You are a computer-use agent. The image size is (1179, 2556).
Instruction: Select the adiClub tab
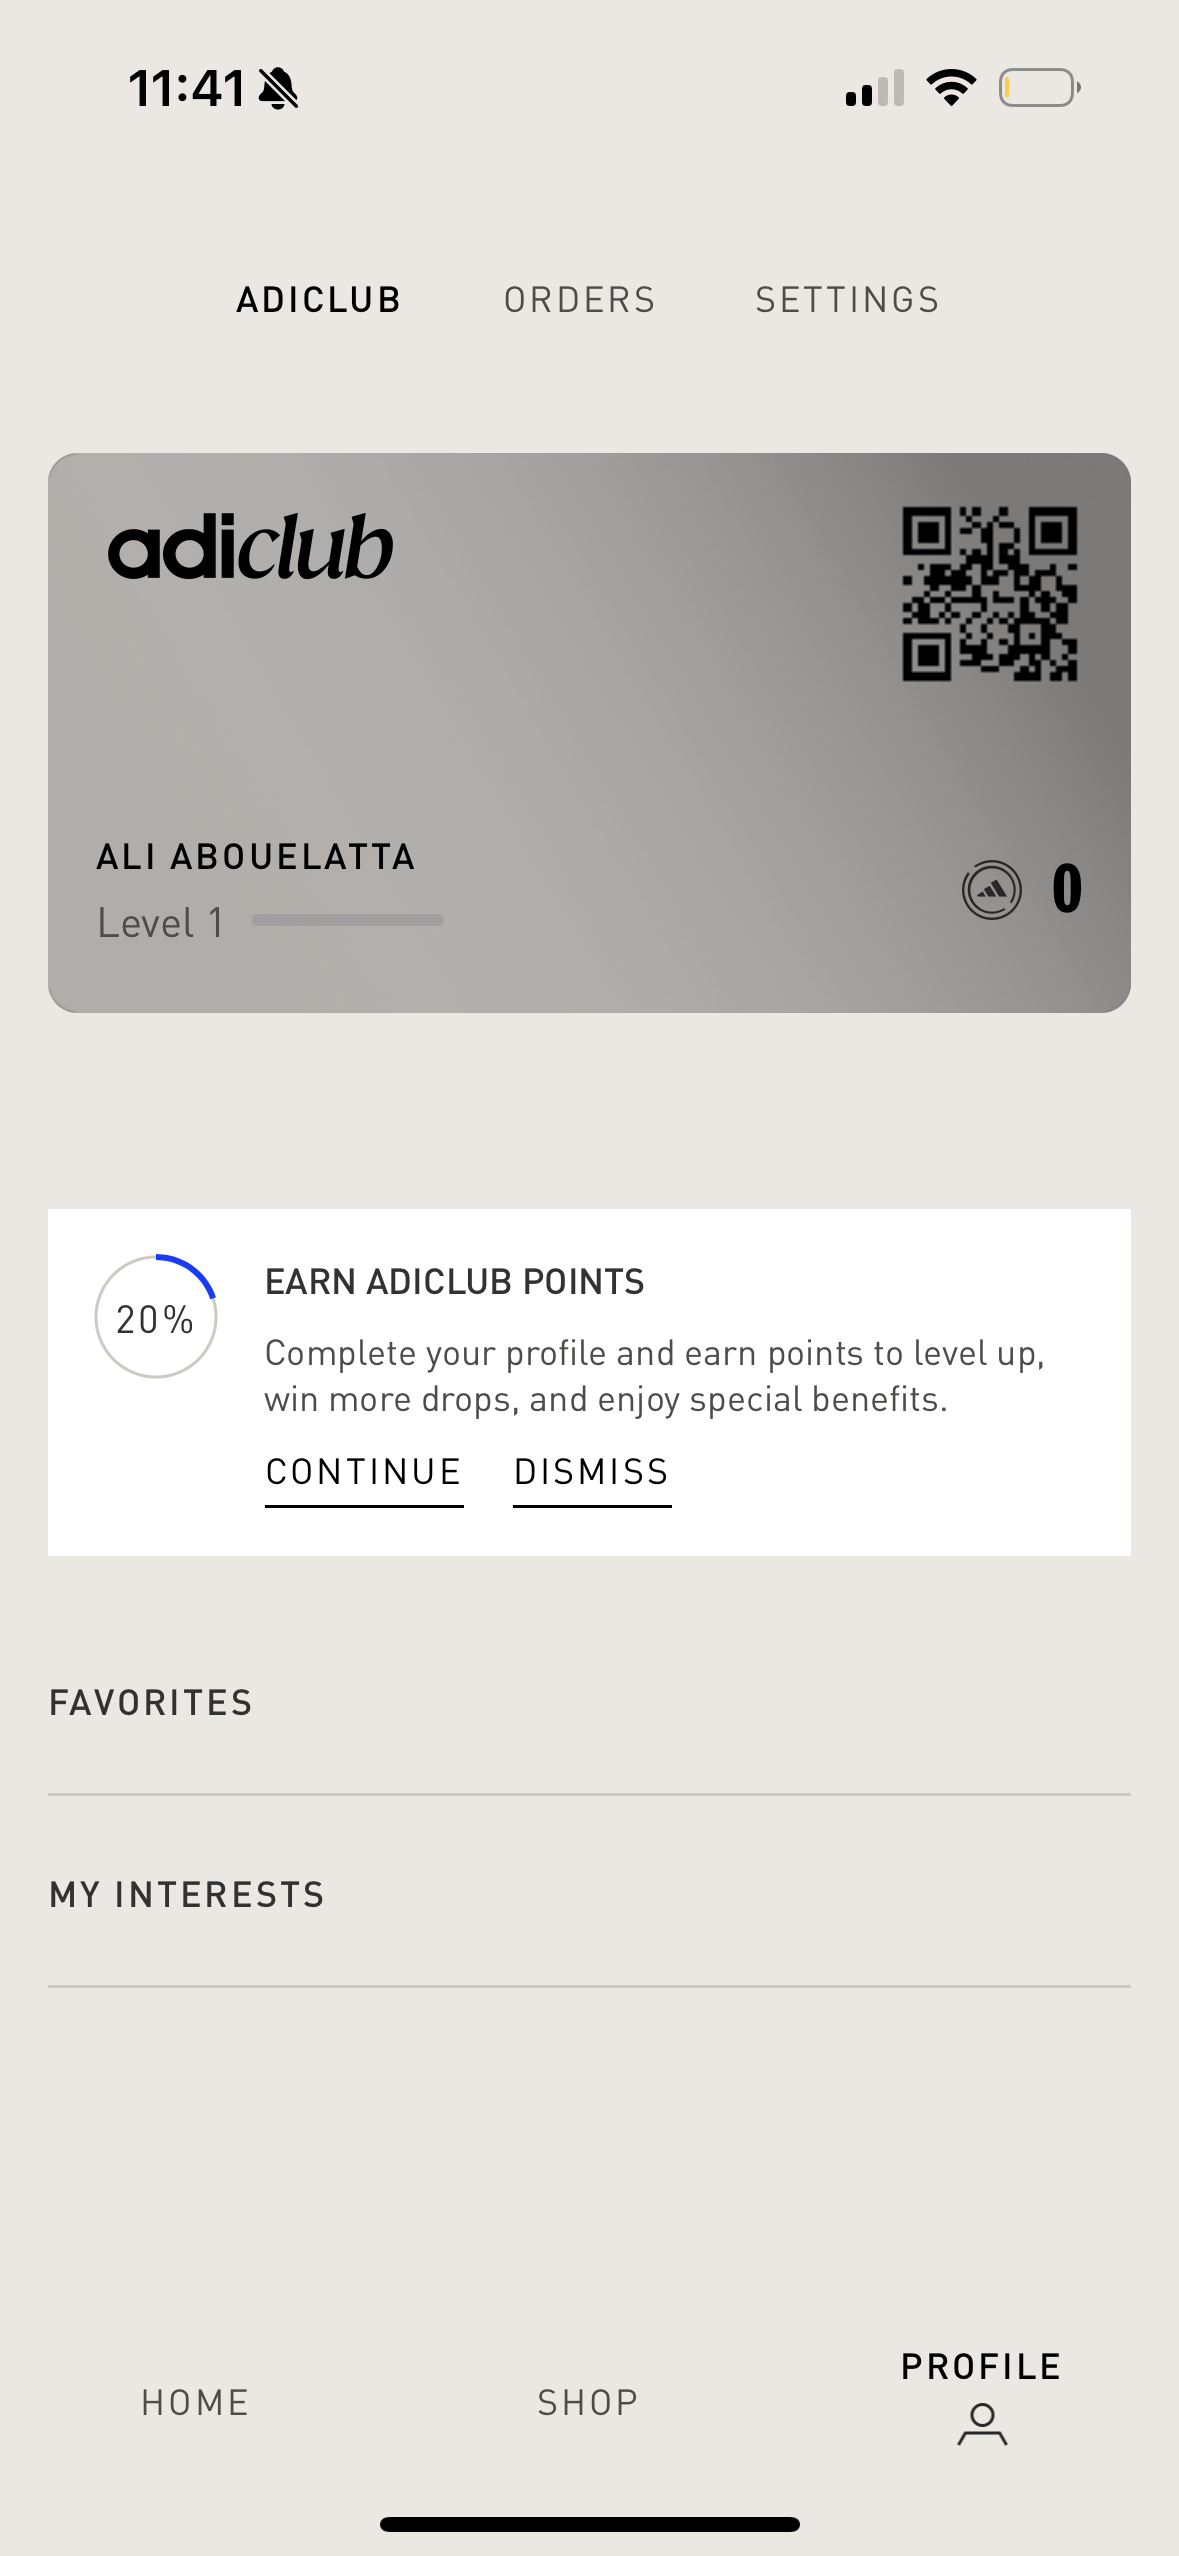(x=318, y=300)
